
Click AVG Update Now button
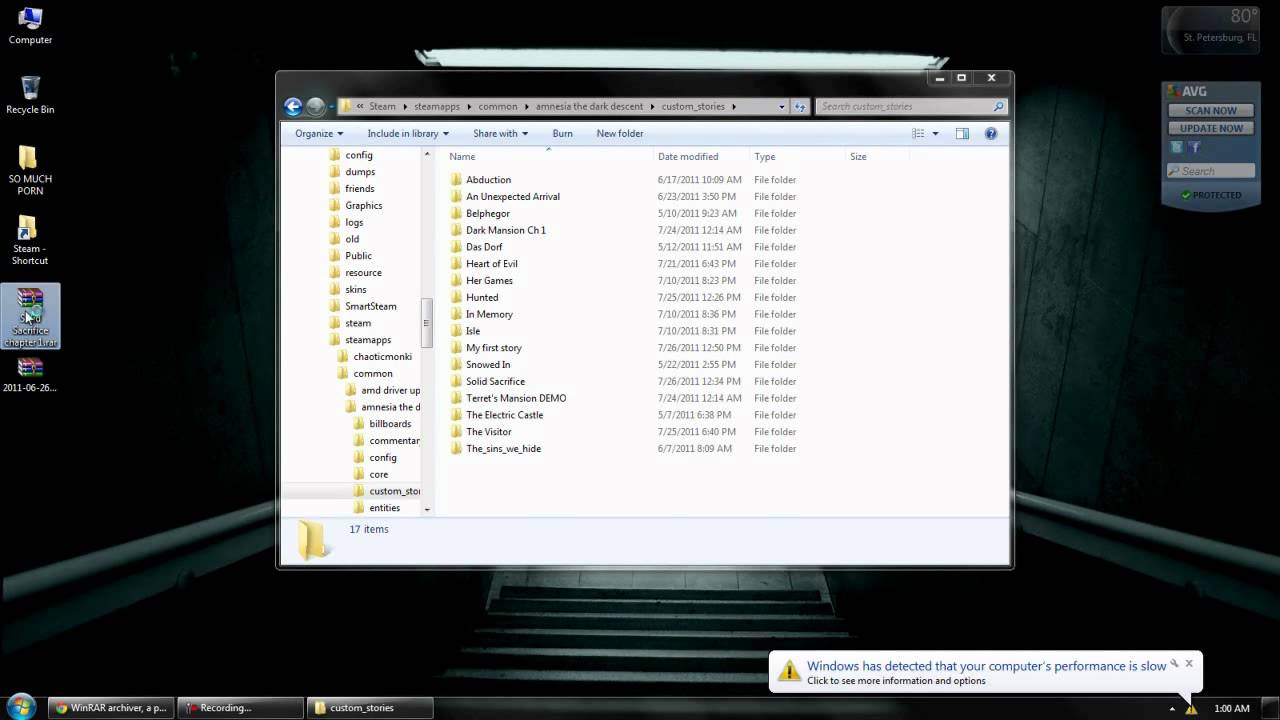point(1211,128)
